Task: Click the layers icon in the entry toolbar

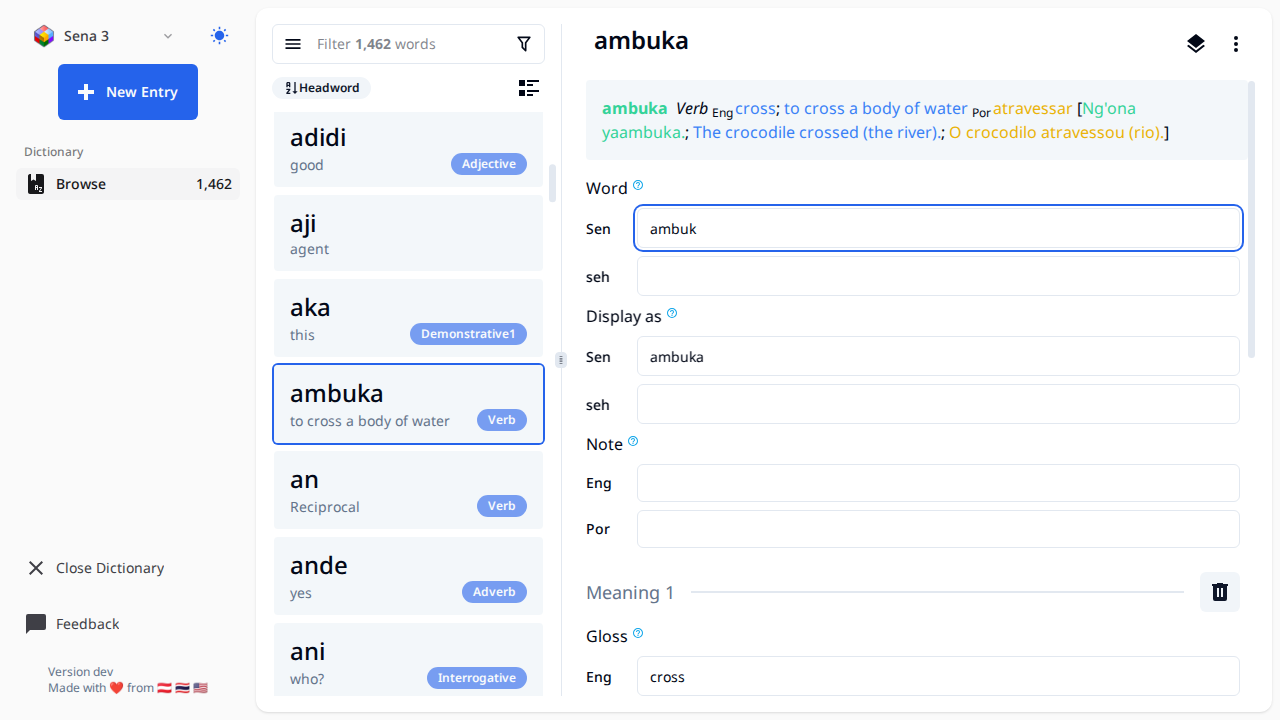Action: tap(1196, 44)
